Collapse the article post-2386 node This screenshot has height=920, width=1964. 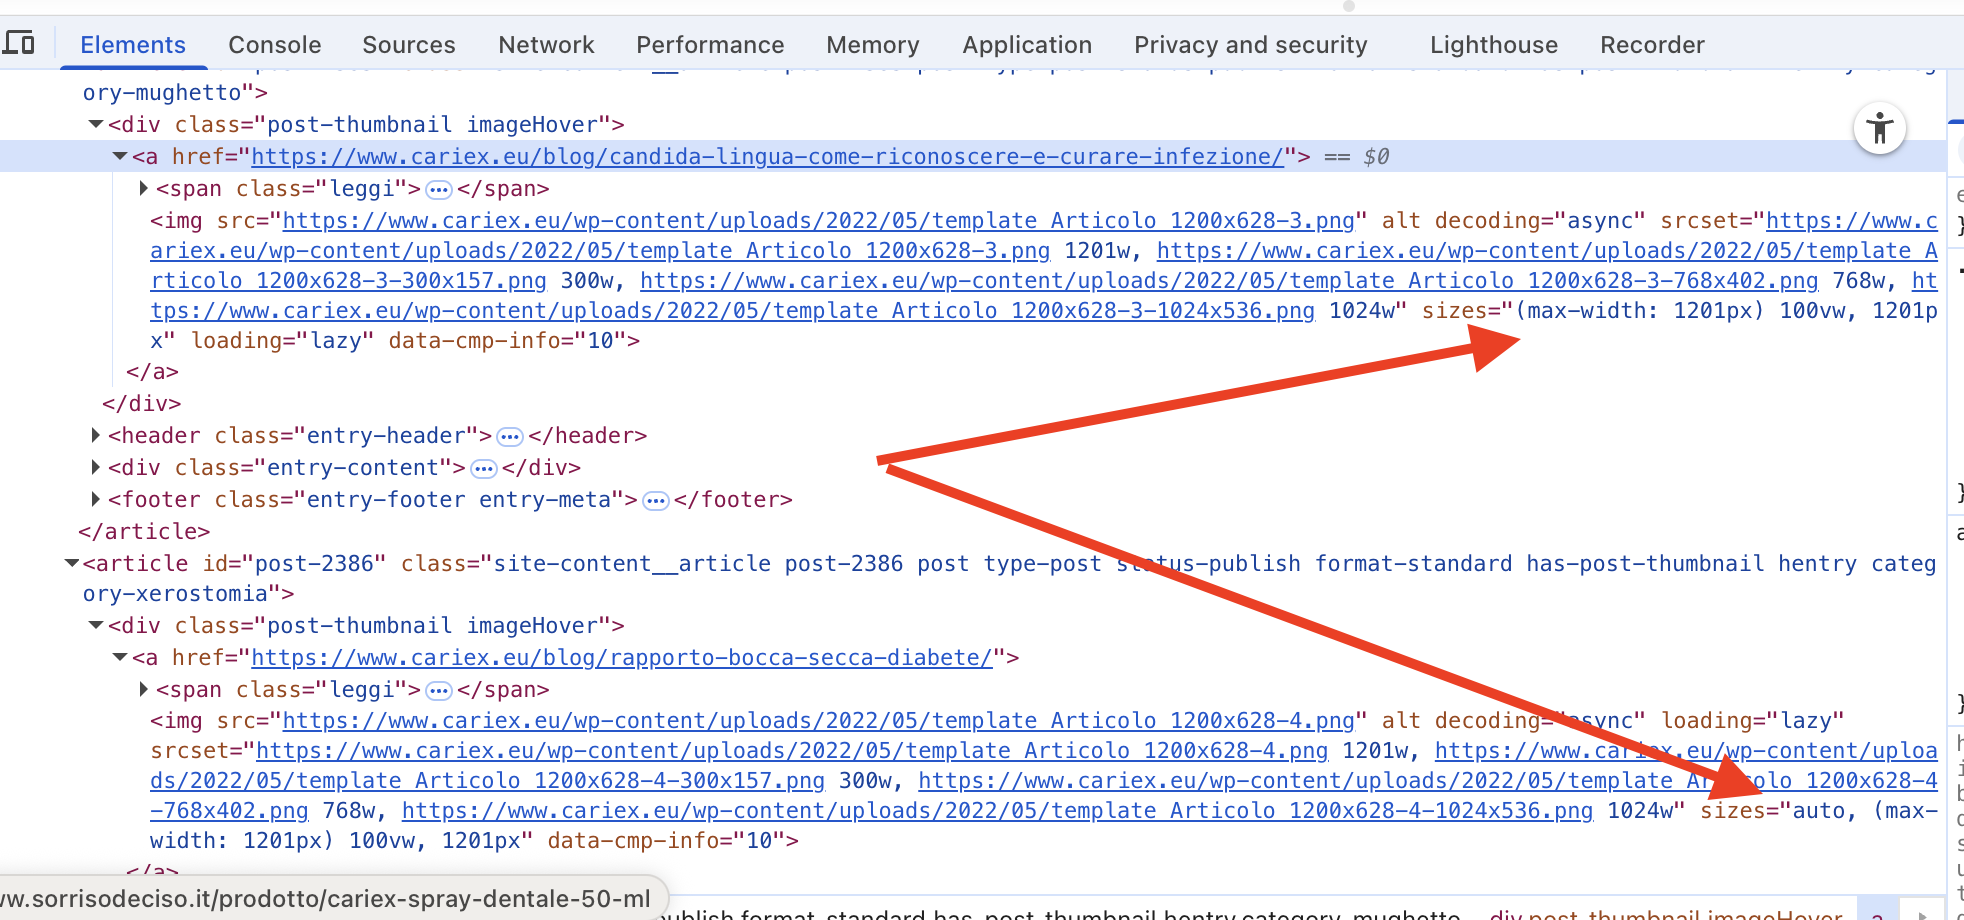click(72, 564)
